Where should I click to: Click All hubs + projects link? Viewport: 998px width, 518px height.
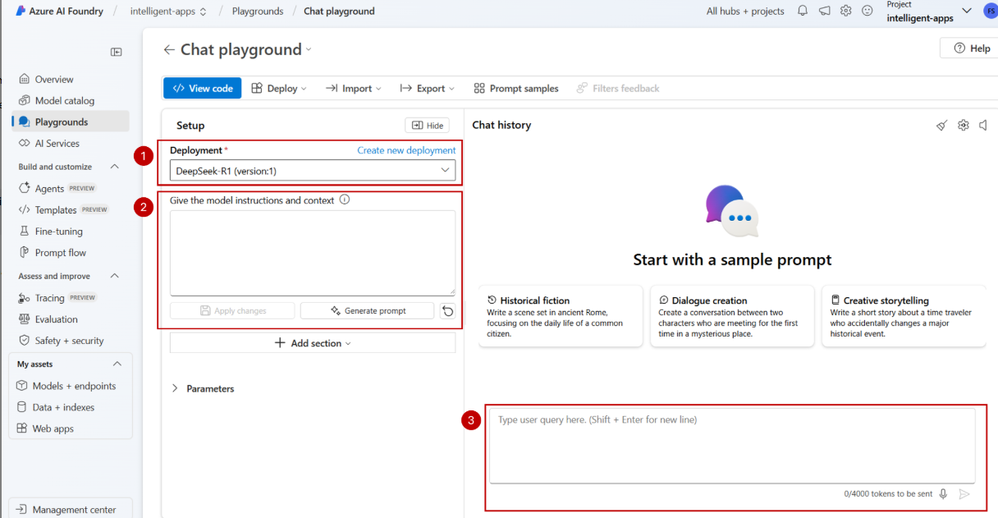pyautogui.click(x=745, y=11)
